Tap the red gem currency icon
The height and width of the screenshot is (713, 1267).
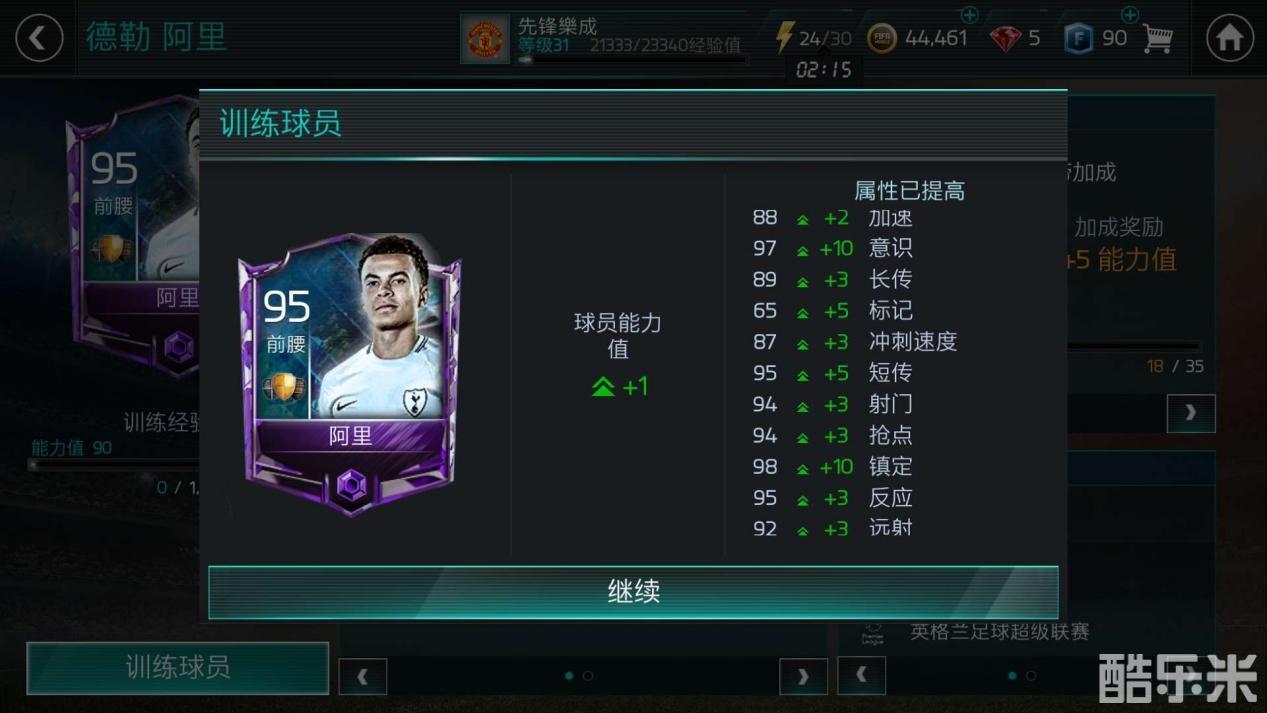1005,39
